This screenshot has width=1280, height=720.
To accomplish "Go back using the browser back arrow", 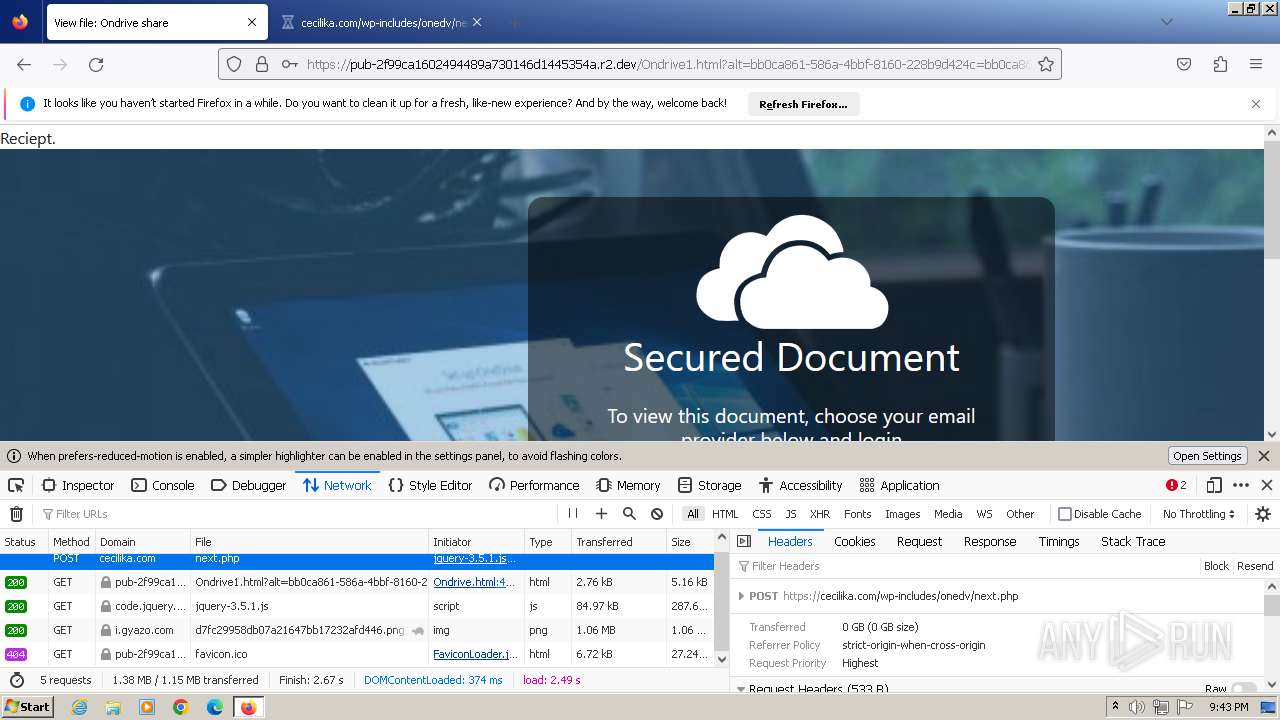I will pyautogui.click(x=24, y=64).
